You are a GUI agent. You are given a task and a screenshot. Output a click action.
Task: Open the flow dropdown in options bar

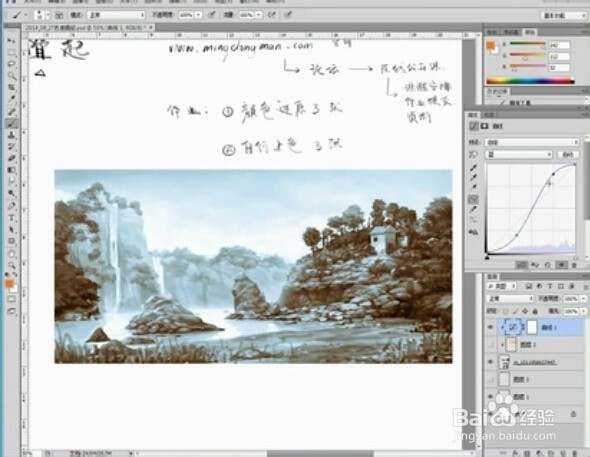pyautogui.click(x=259, y=15)
